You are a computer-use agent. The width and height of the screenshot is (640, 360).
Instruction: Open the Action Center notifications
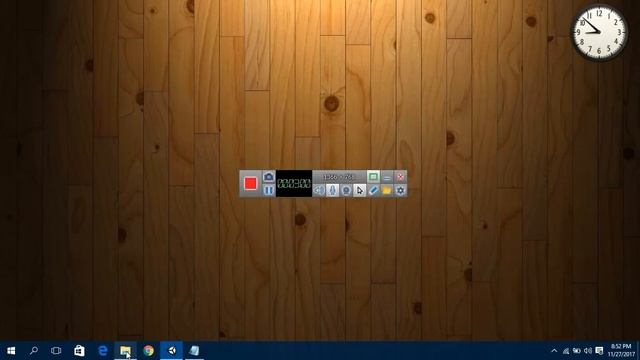[x=599, y=351]
